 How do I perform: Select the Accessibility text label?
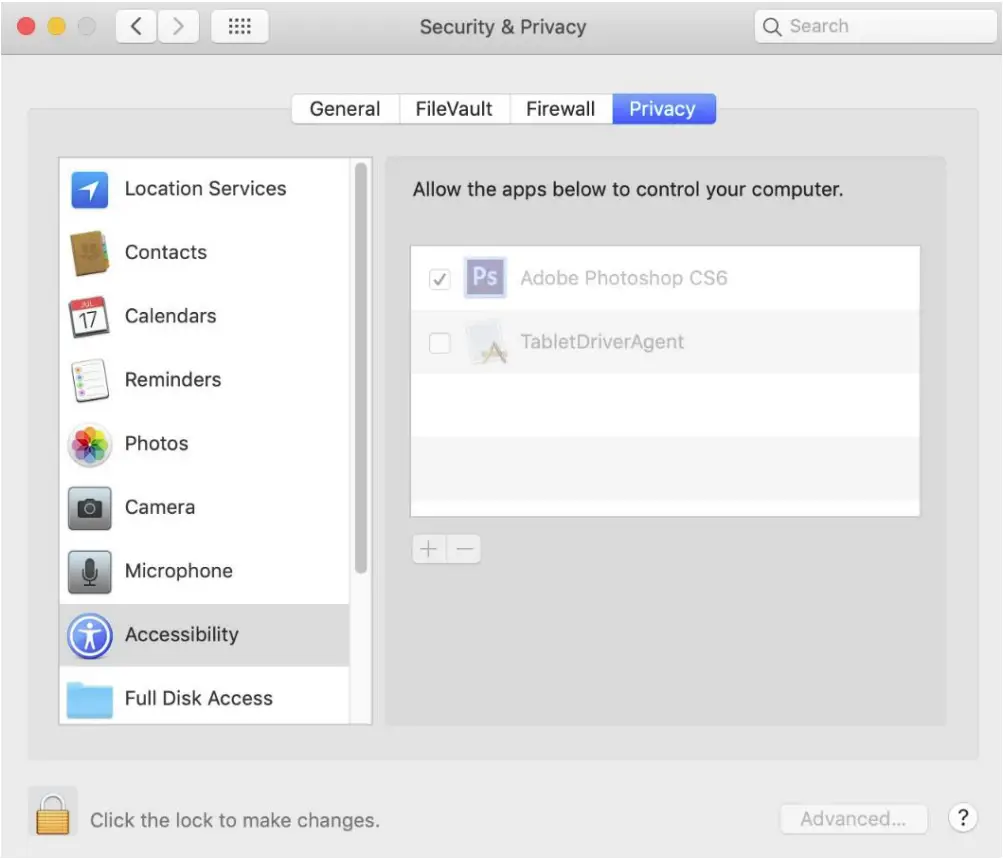182,635
